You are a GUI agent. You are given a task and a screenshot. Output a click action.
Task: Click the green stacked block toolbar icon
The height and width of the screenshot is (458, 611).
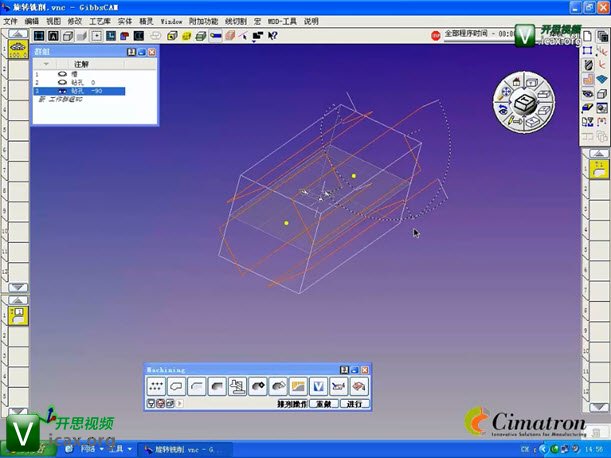(x=201, y=36)
